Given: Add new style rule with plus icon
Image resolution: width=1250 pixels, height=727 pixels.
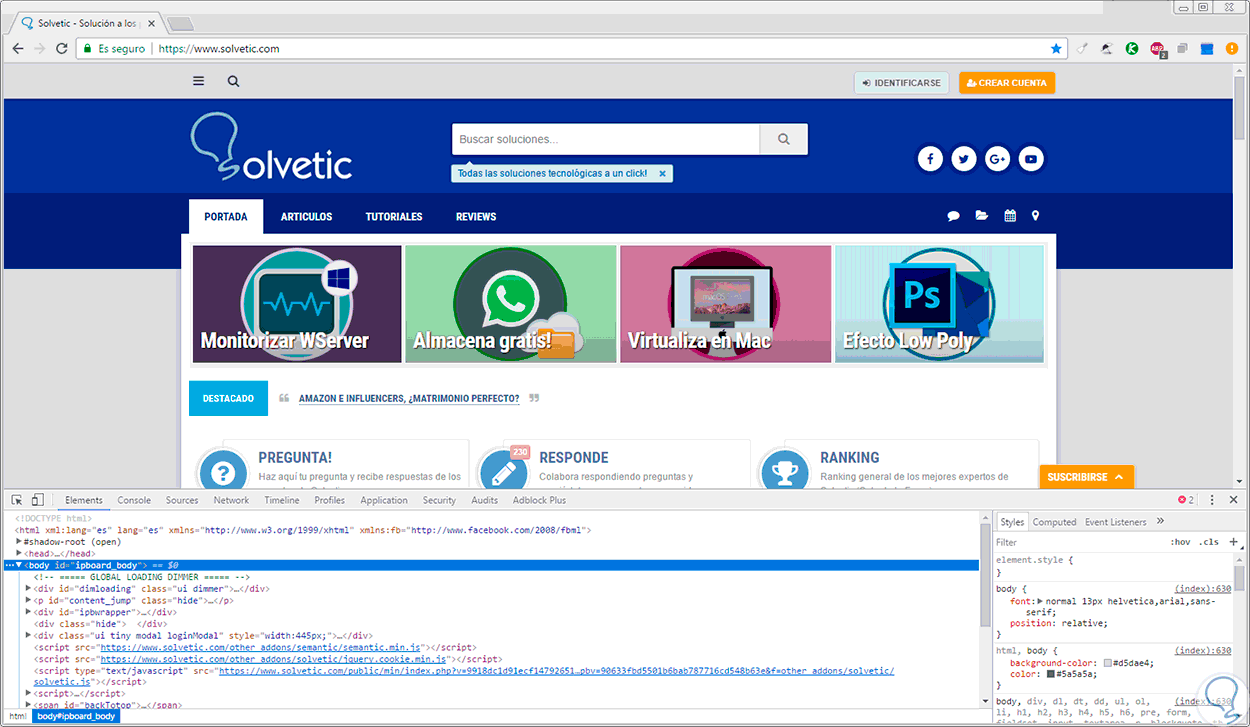Looking at the screenshot, I should coord(1233,542).
